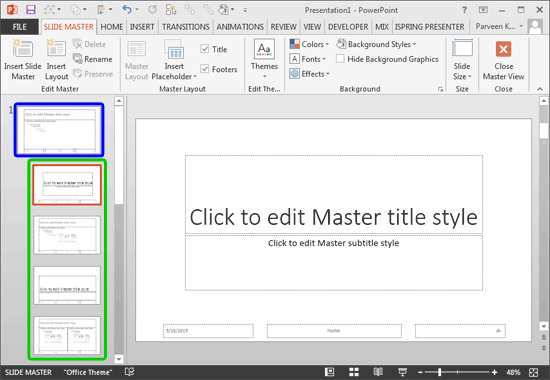The image size is (550, 380).
Task: Select the Slide Master thumbnail numbered 1
Action: (59, 130)
